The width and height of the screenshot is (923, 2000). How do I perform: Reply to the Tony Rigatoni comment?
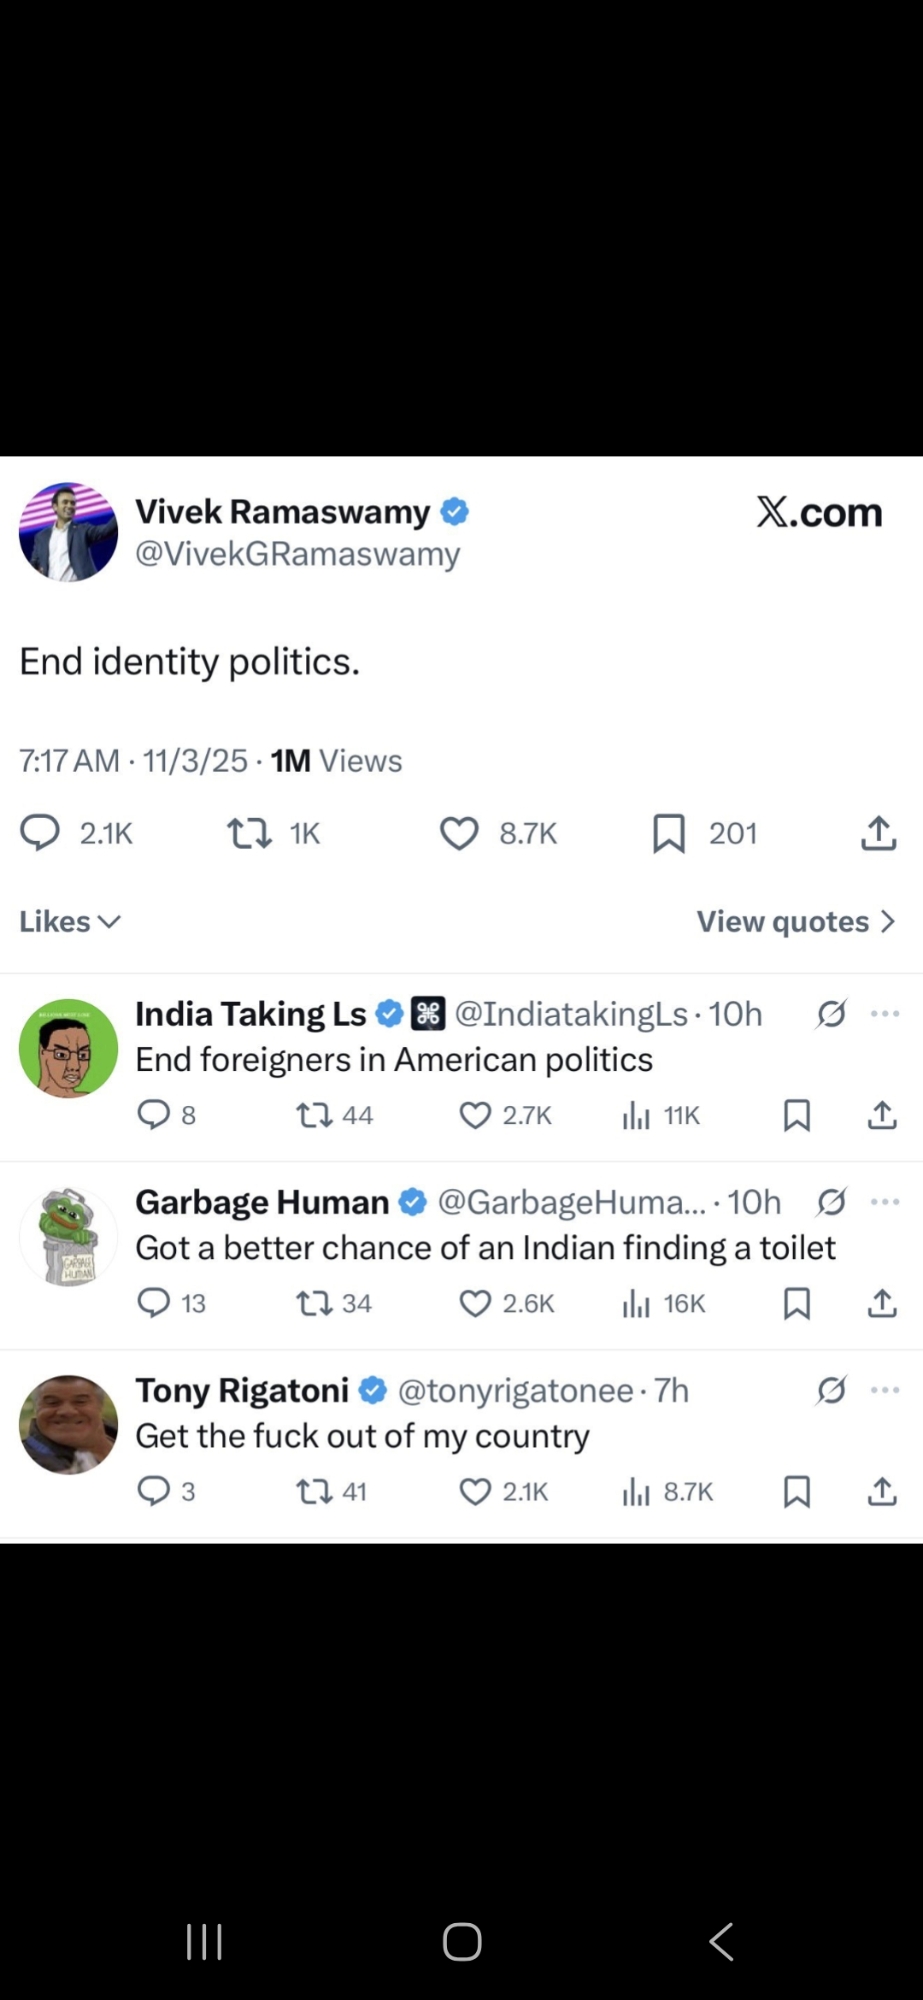click(x=154, y=1491)
